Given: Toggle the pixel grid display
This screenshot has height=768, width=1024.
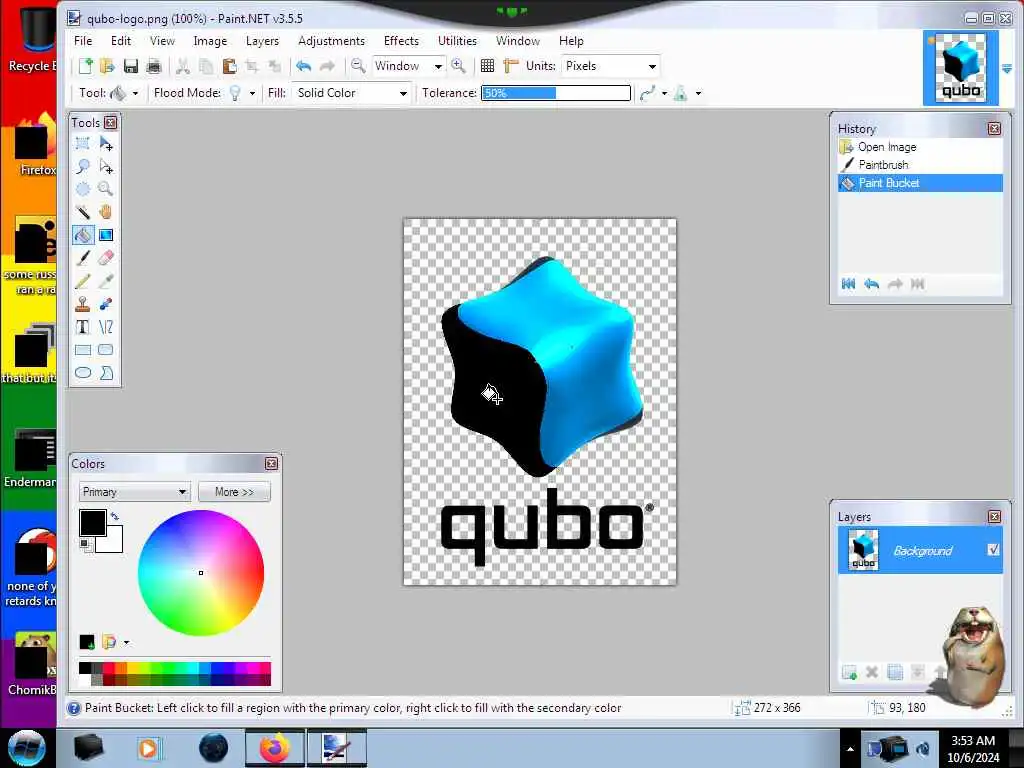Looking at the screenshot, I should coord(487,66).
